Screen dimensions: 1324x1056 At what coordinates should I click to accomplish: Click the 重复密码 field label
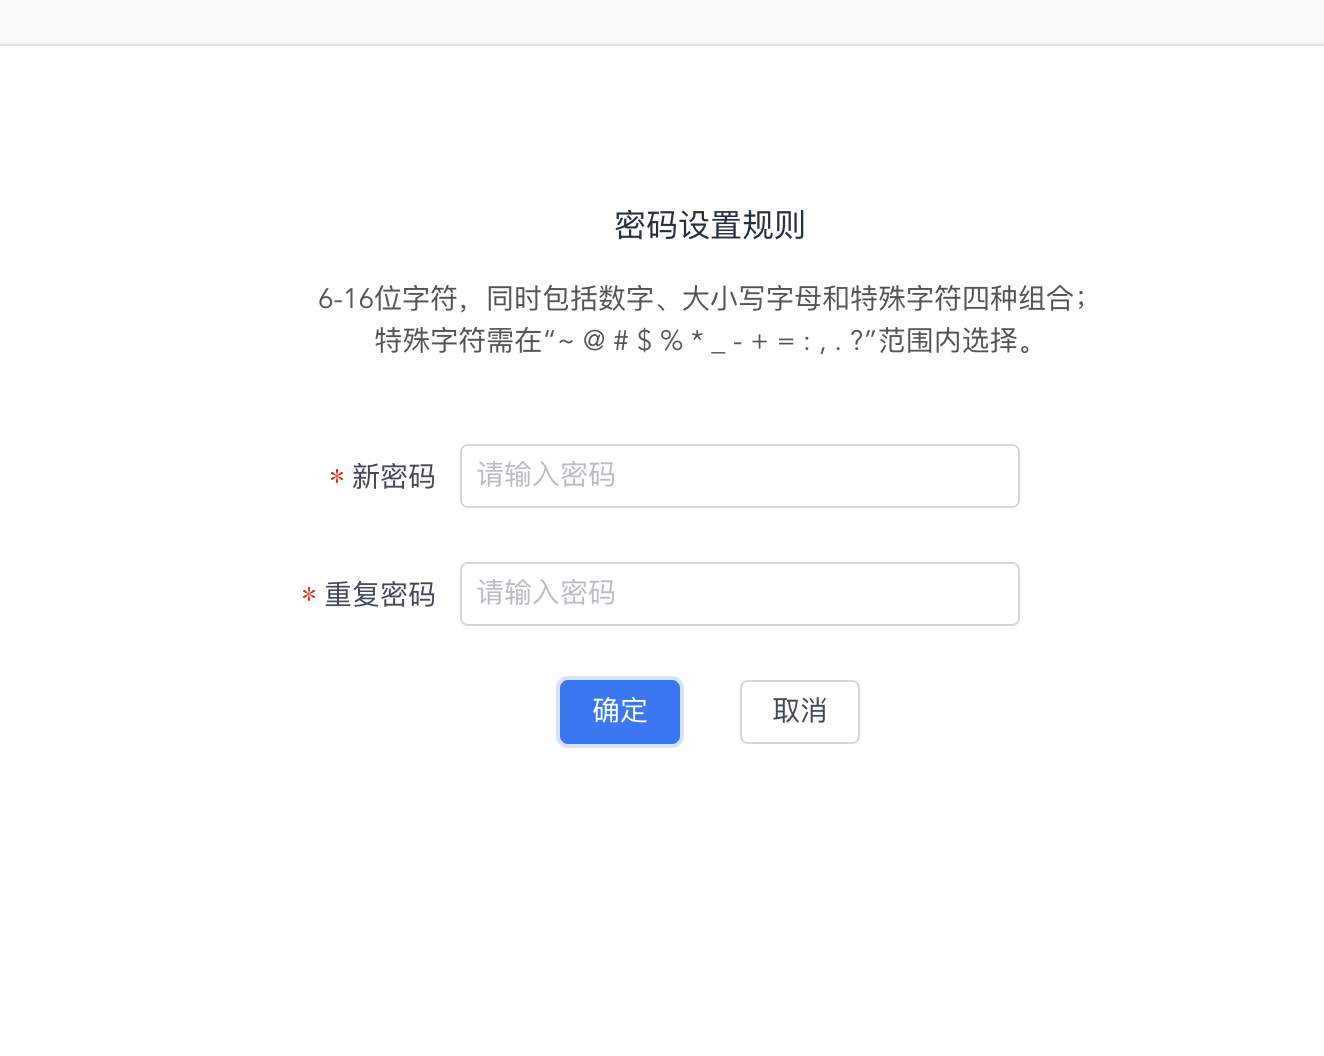click(379, 595)
